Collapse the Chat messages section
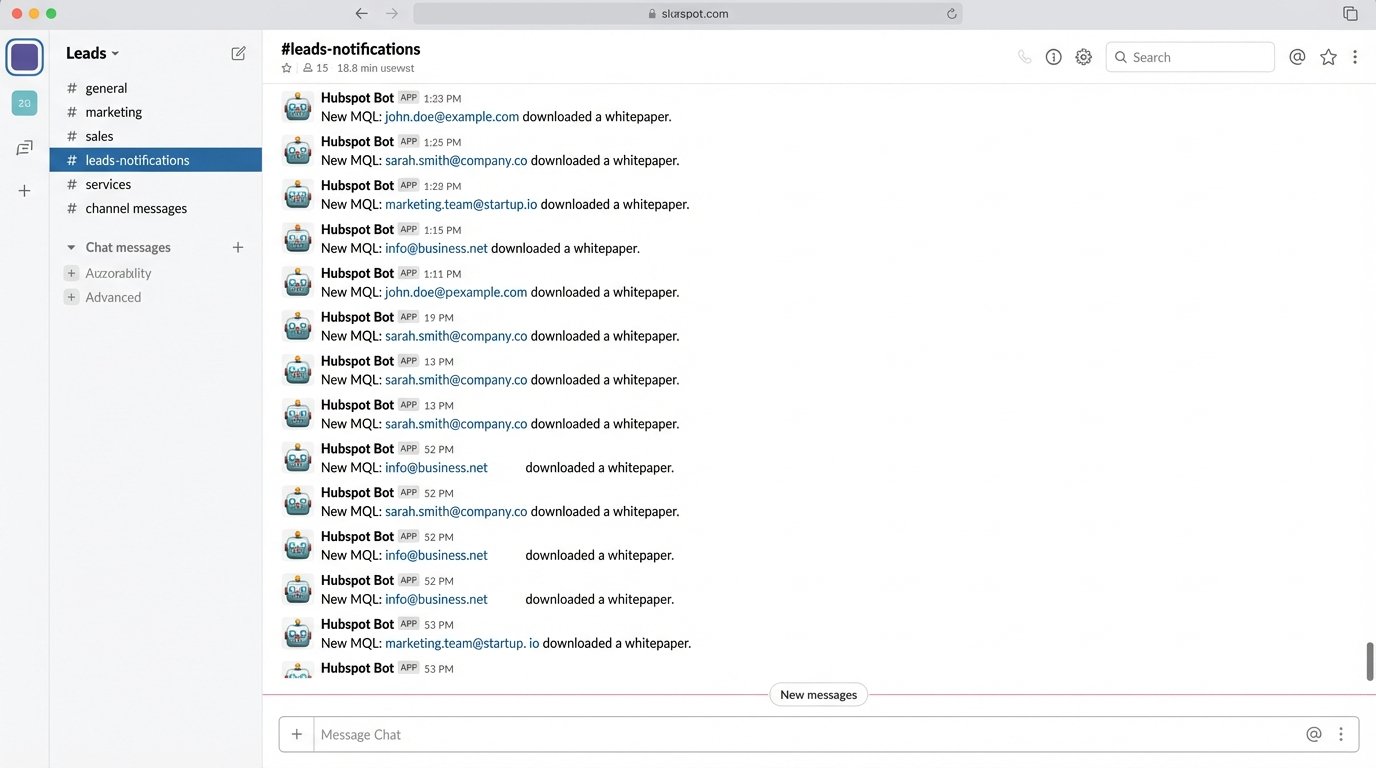1376x768 pixels. pyautogui.click(x=71, y=247)
